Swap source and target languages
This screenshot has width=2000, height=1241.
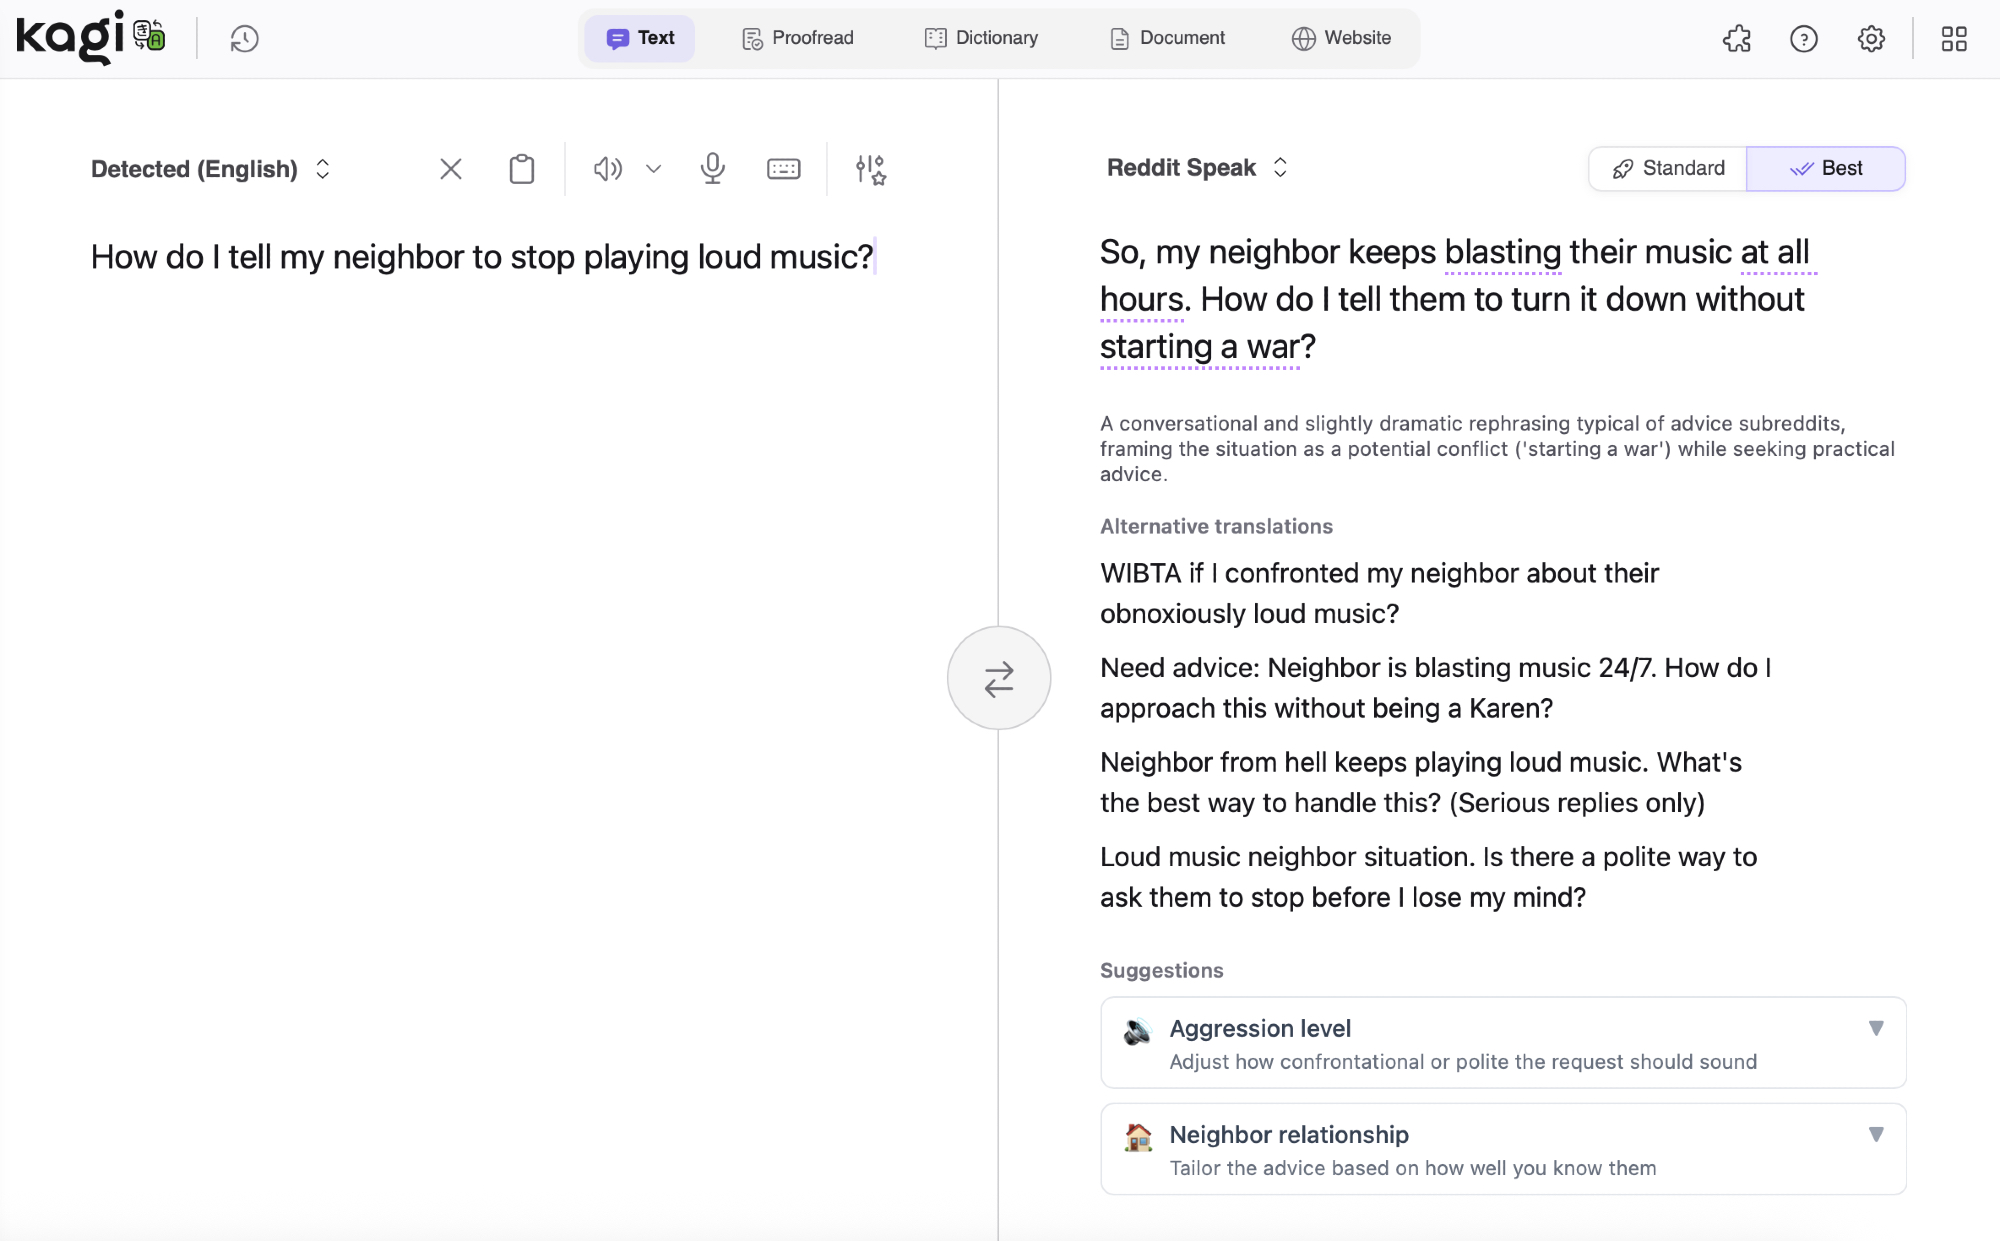(998, 678)
